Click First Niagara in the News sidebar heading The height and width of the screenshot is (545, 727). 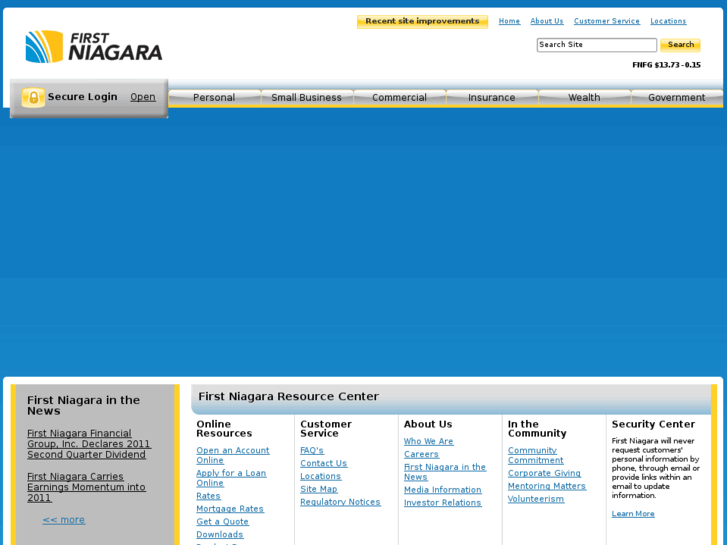tap(83, 405)
